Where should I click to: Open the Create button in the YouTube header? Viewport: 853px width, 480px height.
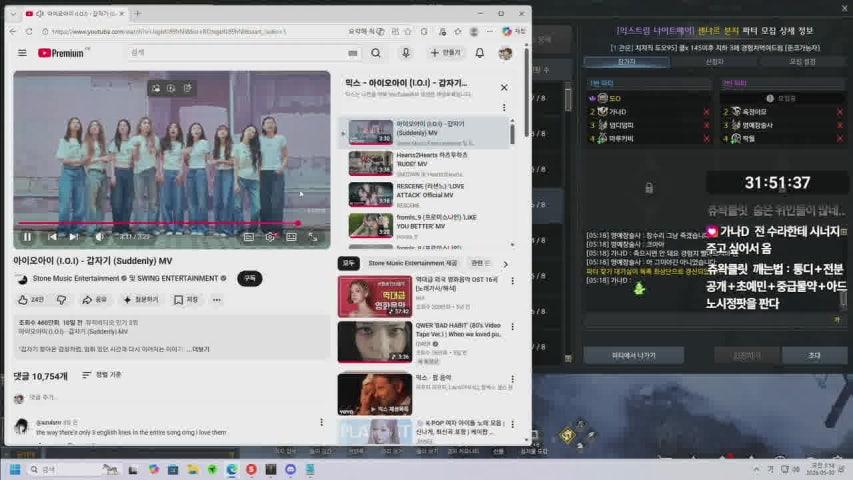(x=446, y=53)
